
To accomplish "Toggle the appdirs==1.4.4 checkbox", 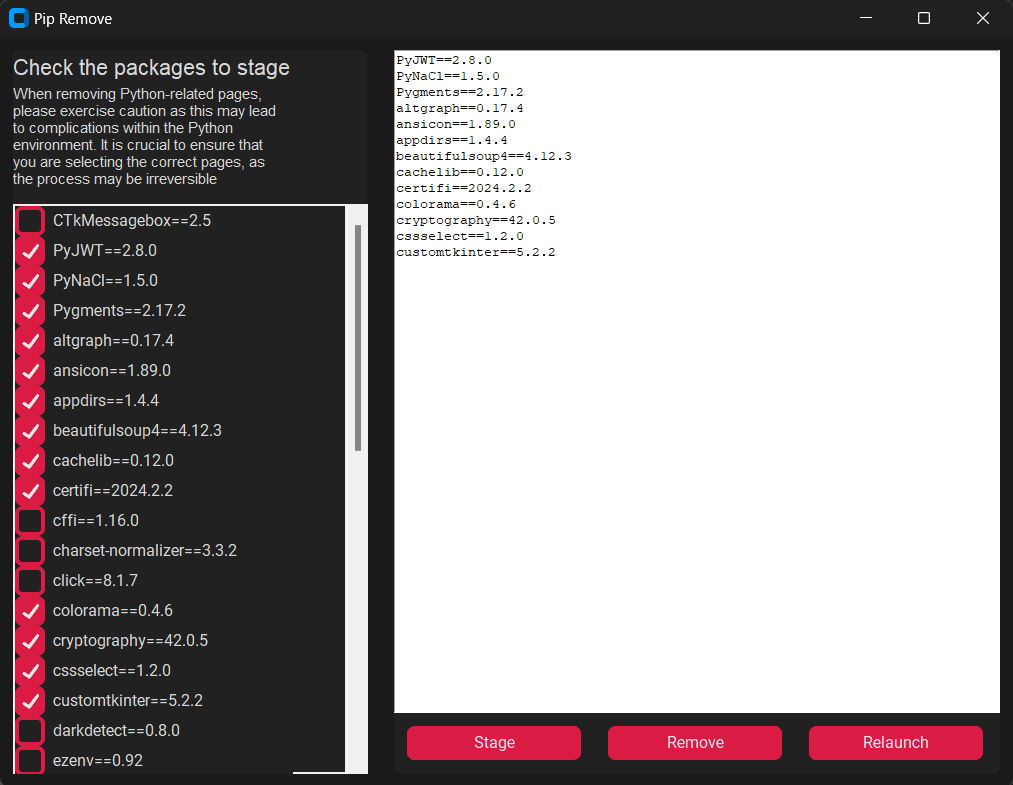I will pos(30,401).
